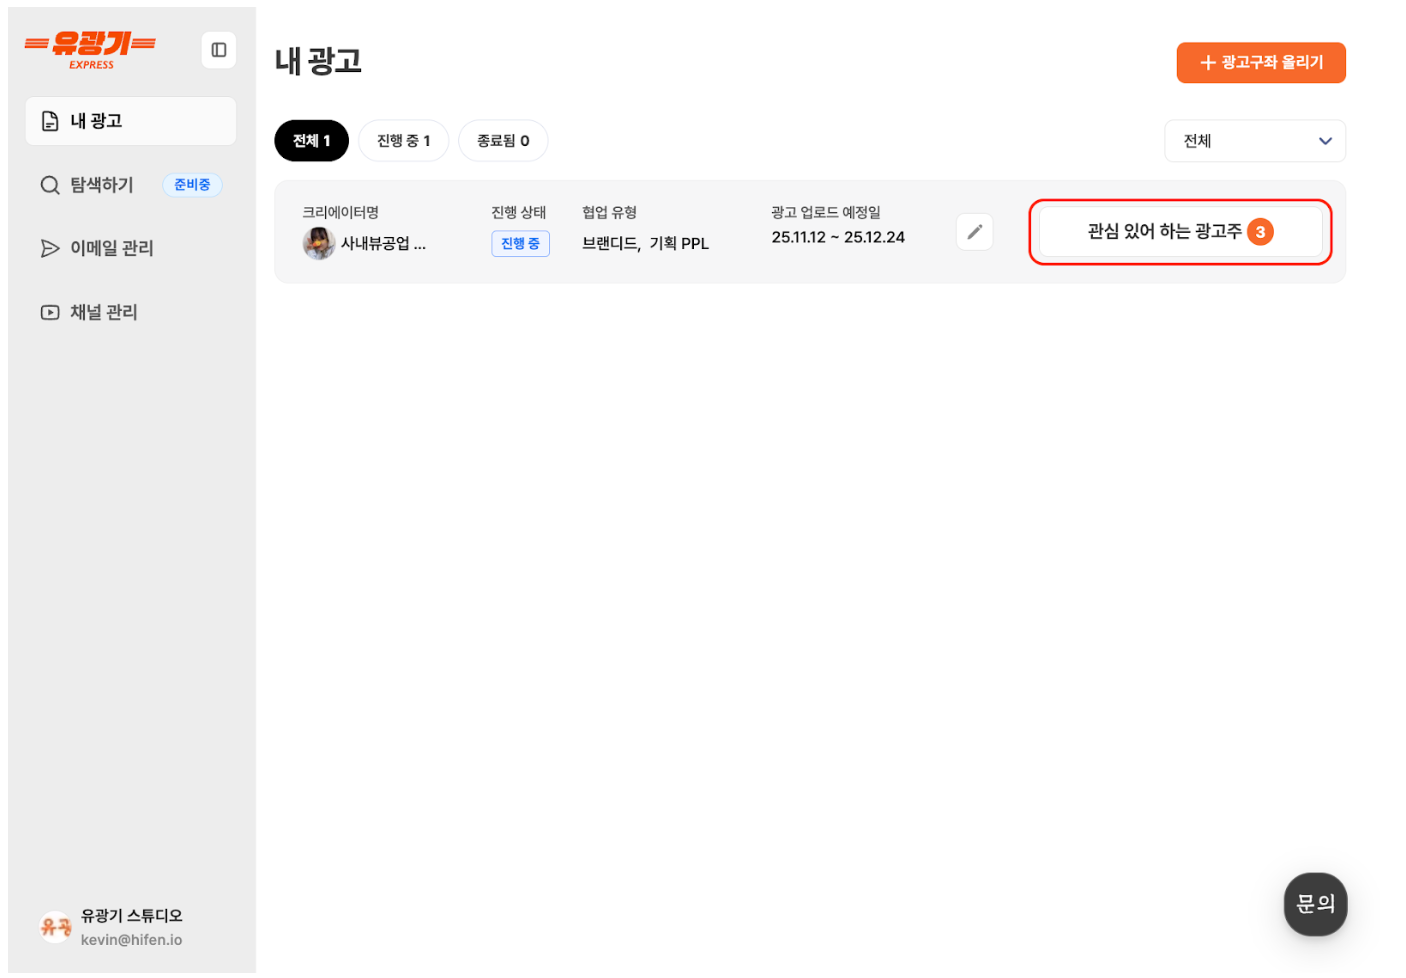Screen dimensions: 1406x978
Task: Click the 준비중 badge next to 탐색하기
Action: tap(192, 185)
